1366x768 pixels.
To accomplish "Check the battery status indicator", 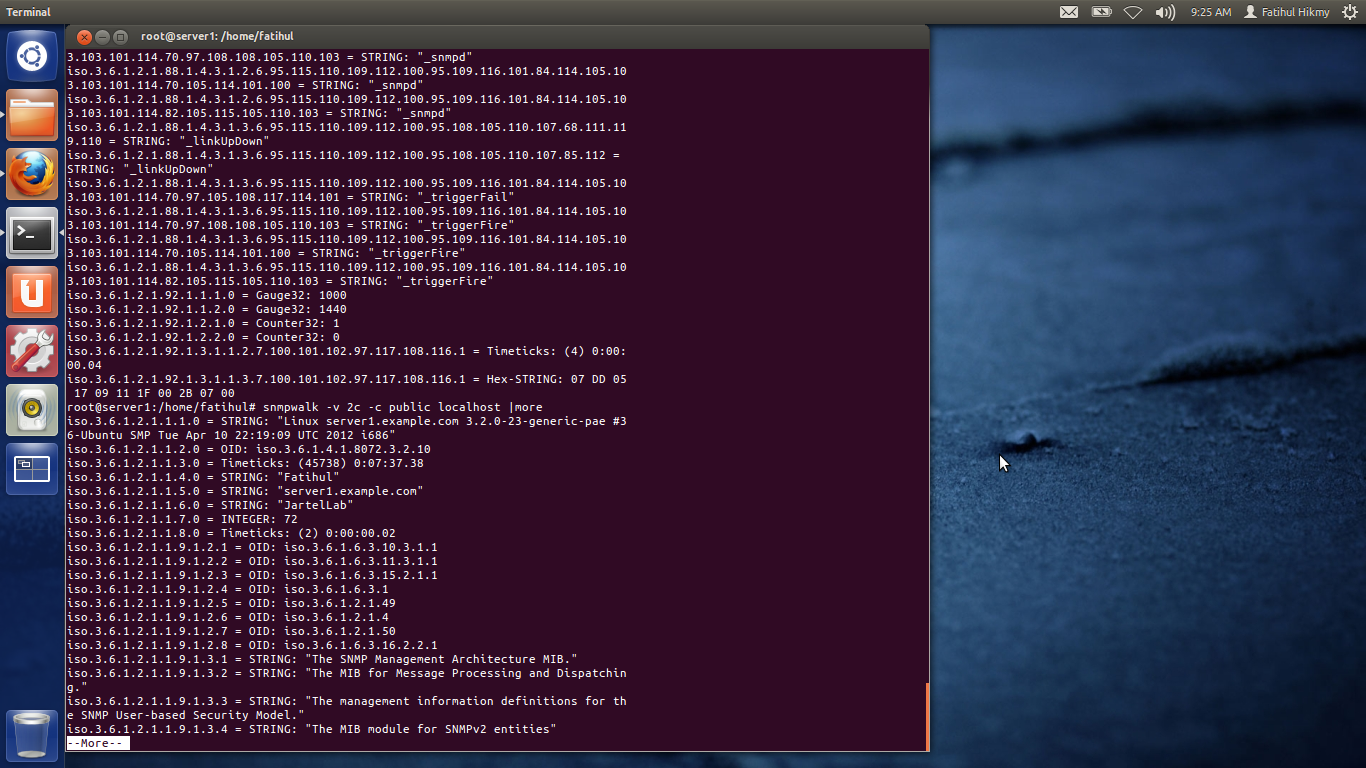I will pyautogui.click(x=1101, y=12).
